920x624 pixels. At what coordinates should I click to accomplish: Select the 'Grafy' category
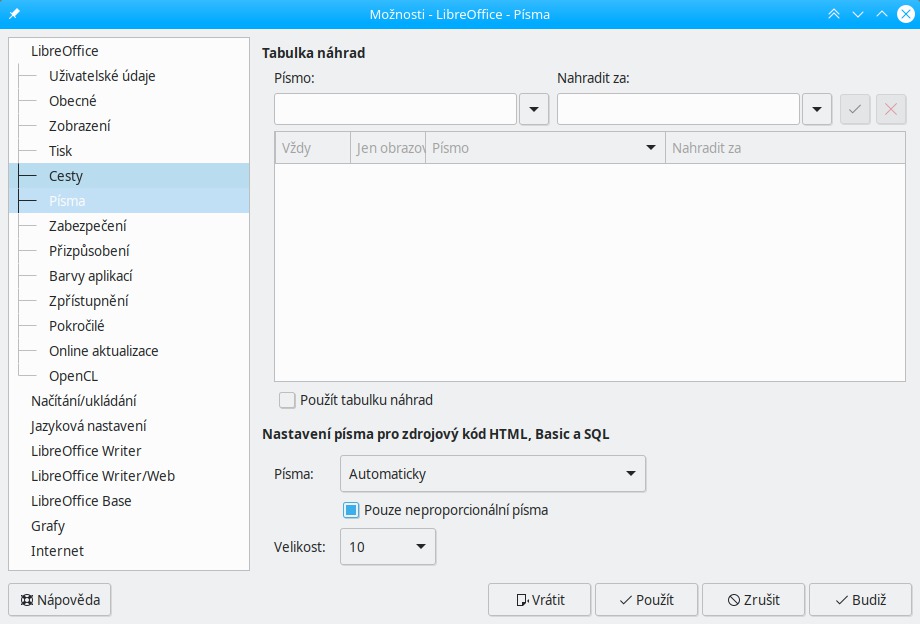click(48, 526)
